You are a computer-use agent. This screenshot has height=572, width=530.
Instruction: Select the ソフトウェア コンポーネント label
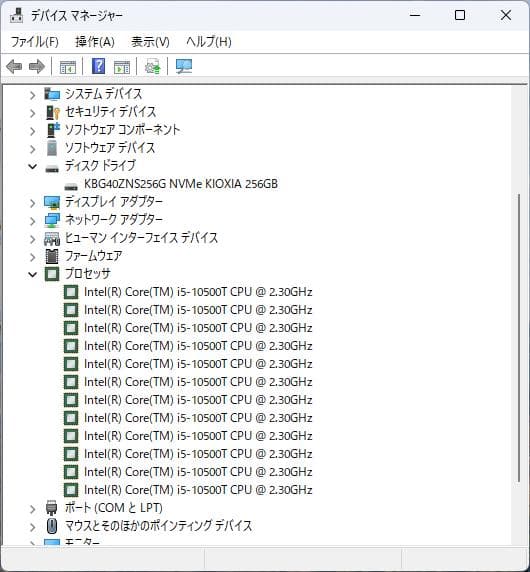point(123,130)
